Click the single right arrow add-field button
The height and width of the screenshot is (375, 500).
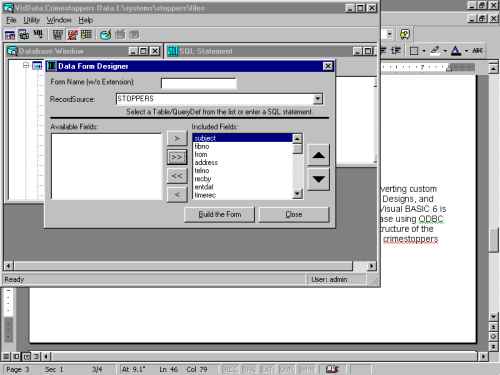[177, 138]
